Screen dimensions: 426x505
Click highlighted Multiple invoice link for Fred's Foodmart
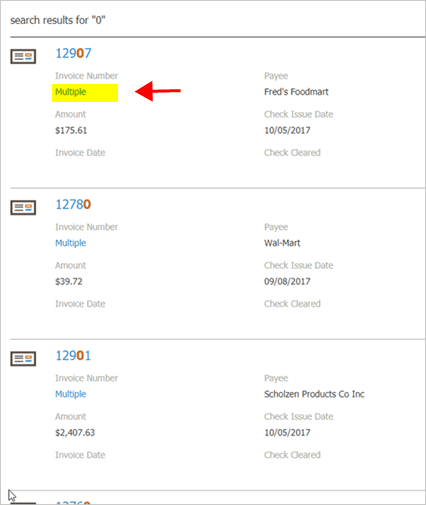tap(71, 92)
